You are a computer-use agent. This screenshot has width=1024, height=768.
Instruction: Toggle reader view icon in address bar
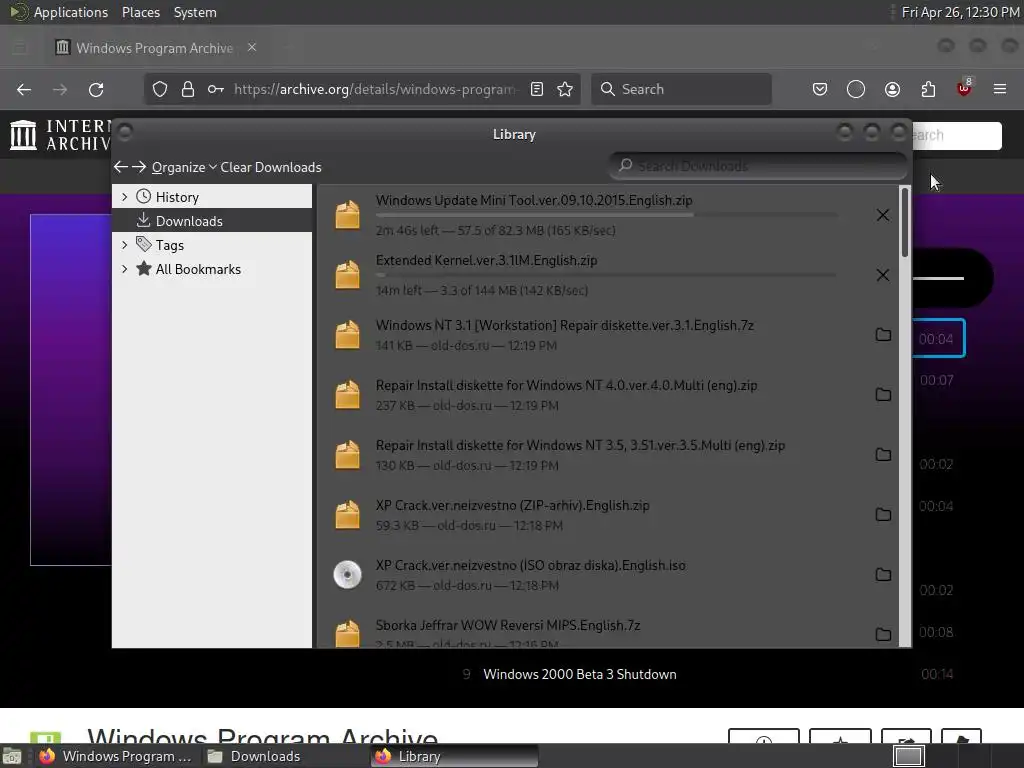[537, 89]
